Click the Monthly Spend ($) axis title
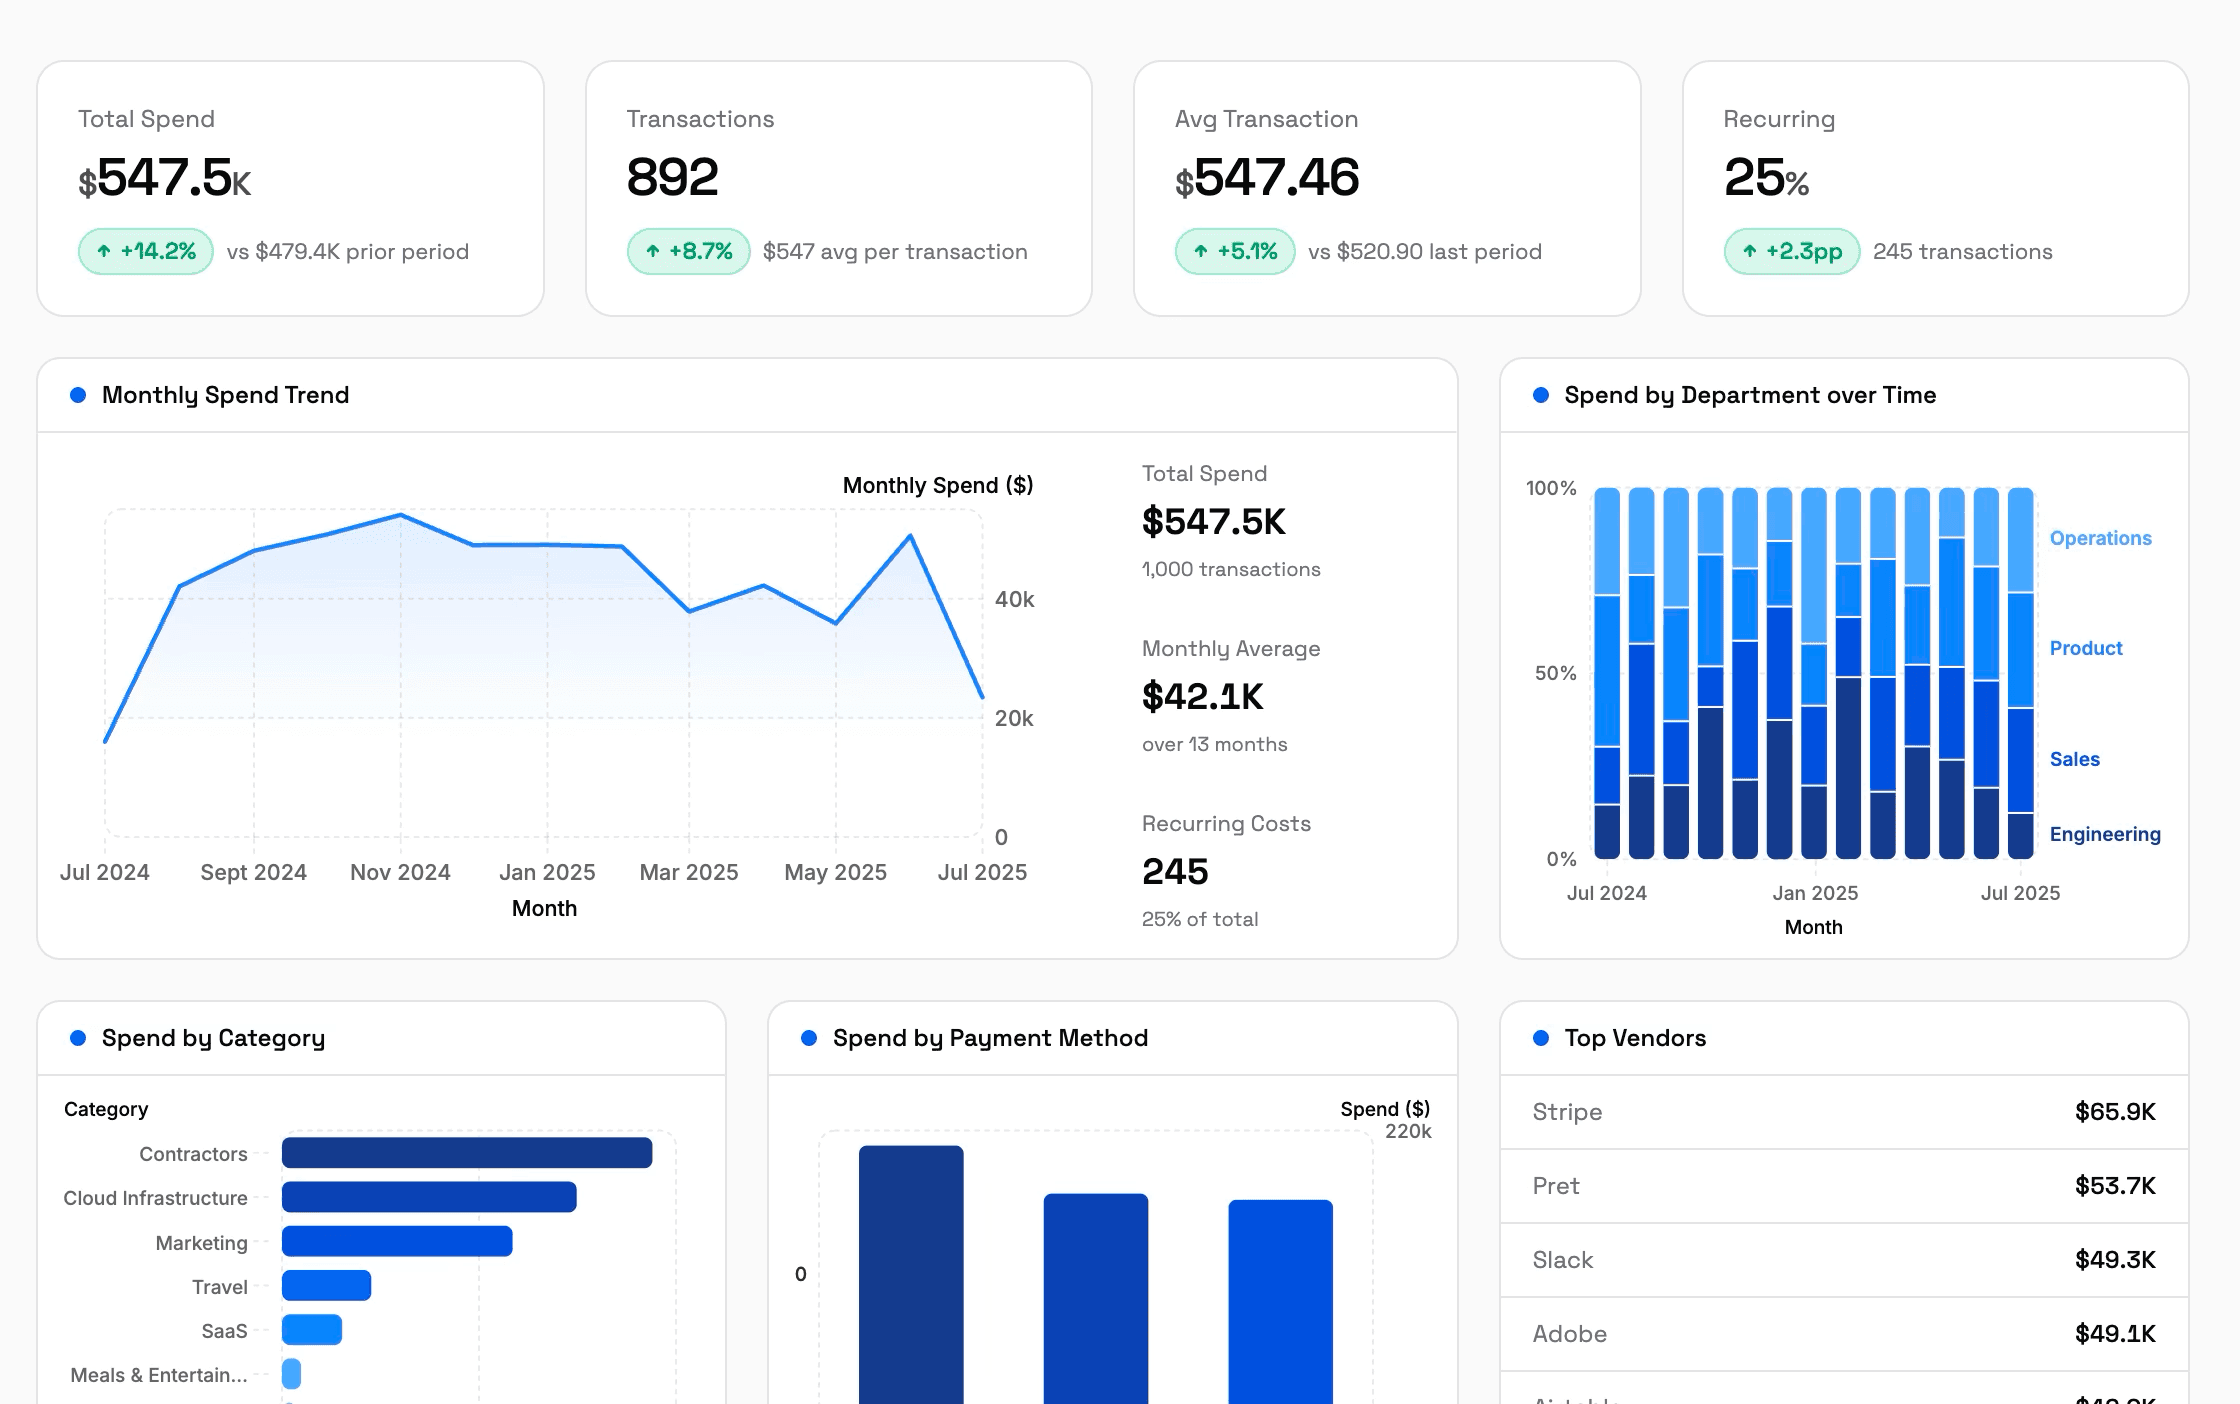This screenshot has height=1404, width=2240. coord(938,485)
